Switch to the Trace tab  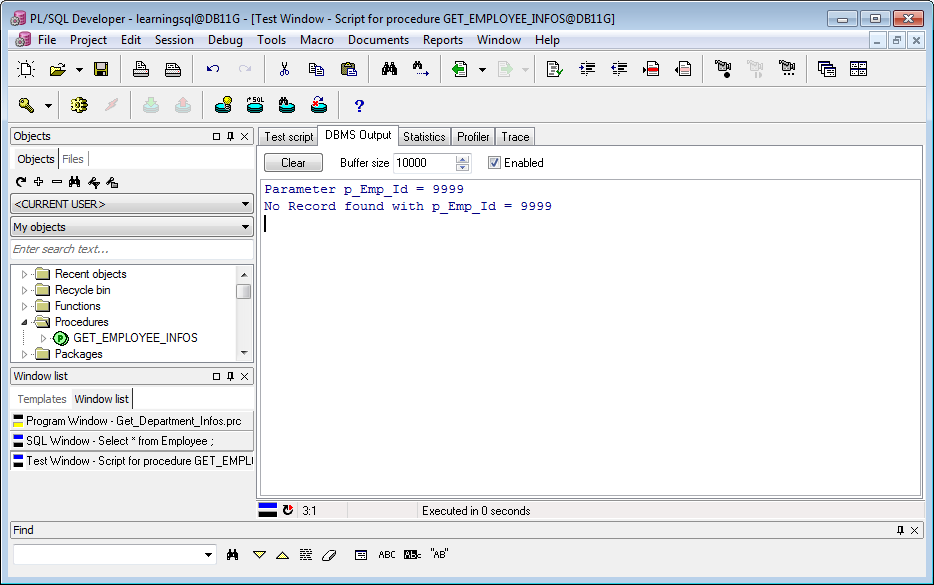[x=515, y=137]
